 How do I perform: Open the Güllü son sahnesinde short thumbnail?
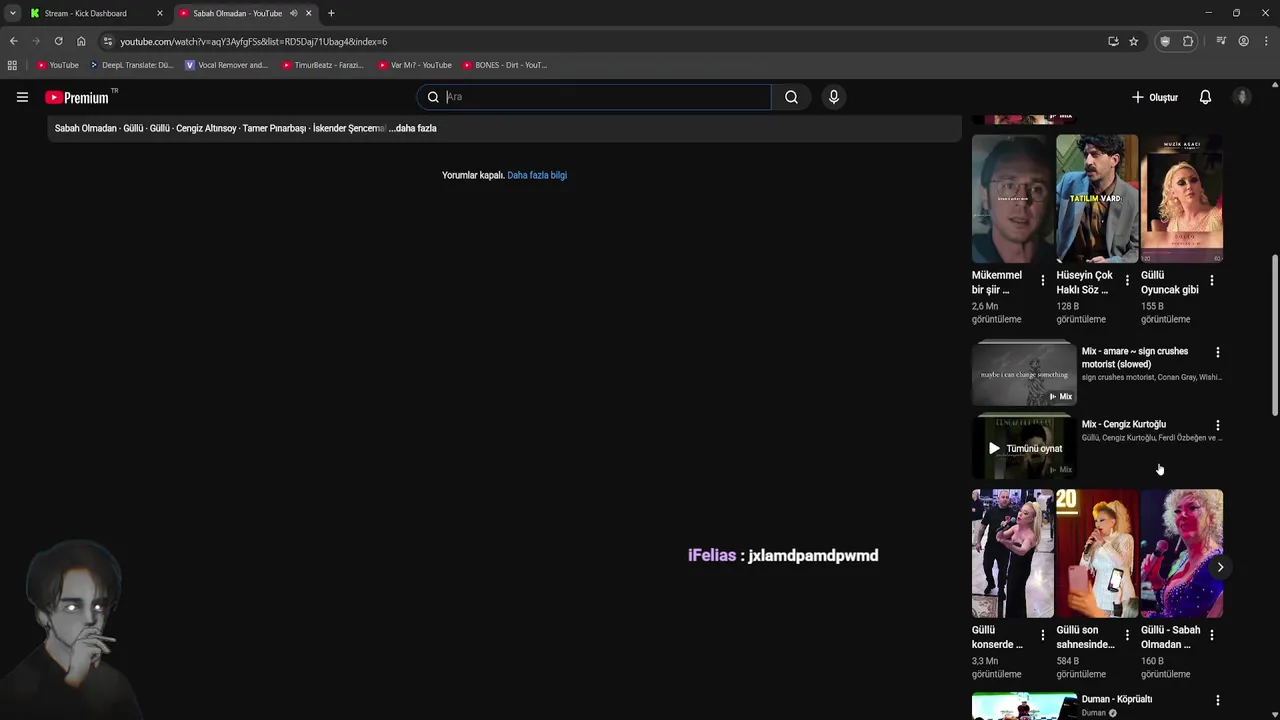pyautogui.click(x=1097, y=553)
